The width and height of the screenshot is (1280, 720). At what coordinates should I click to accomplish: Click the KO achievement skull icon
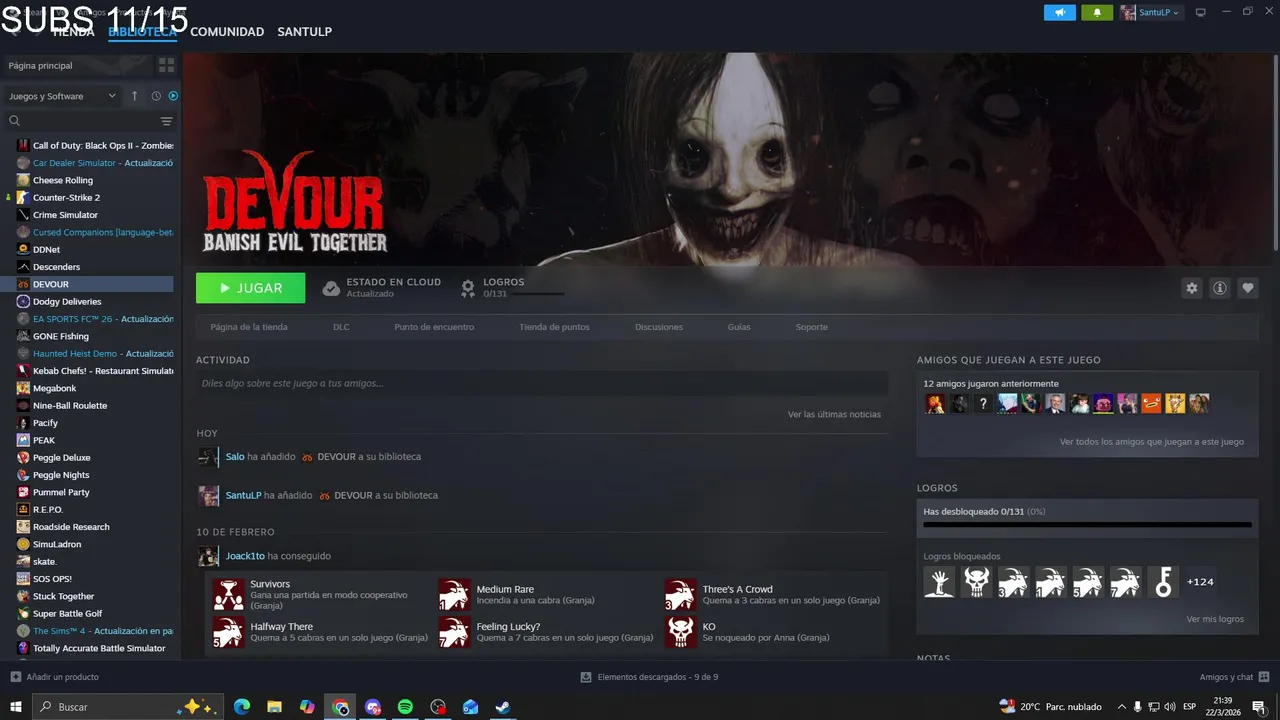[680, 632]
